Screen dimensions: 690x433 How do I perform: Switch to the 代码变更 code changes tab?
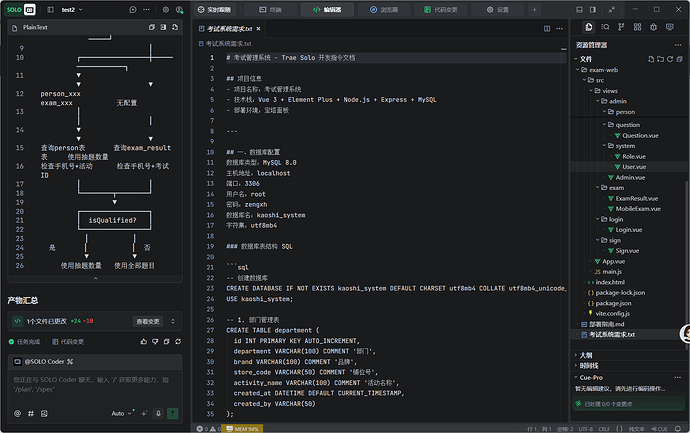[x=440, y=10]
